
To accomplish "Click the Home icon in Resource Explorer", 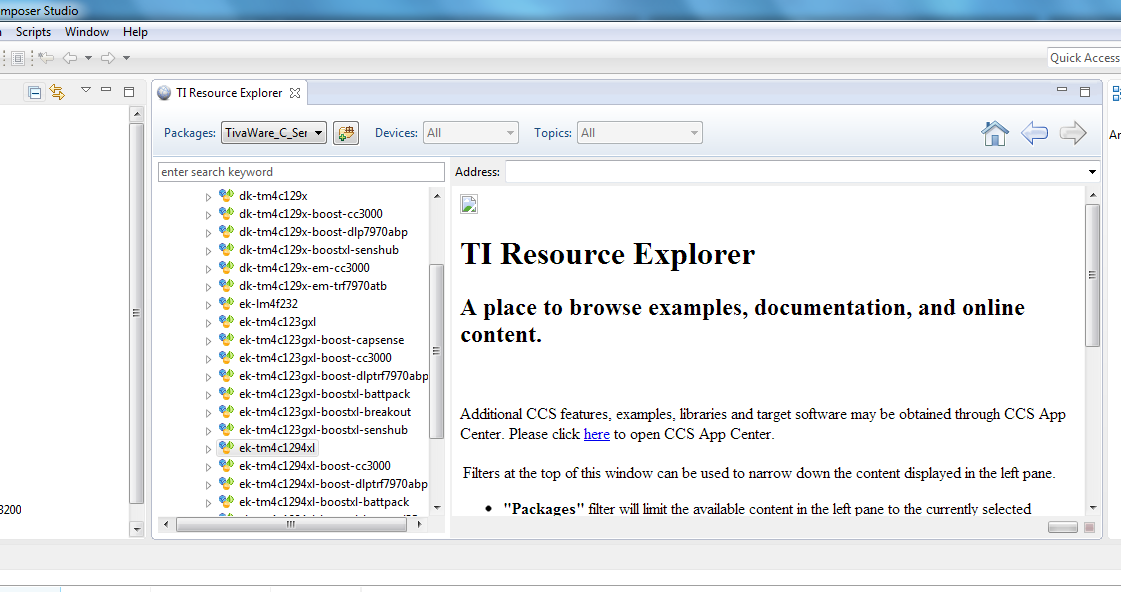I will pos(994,133).
